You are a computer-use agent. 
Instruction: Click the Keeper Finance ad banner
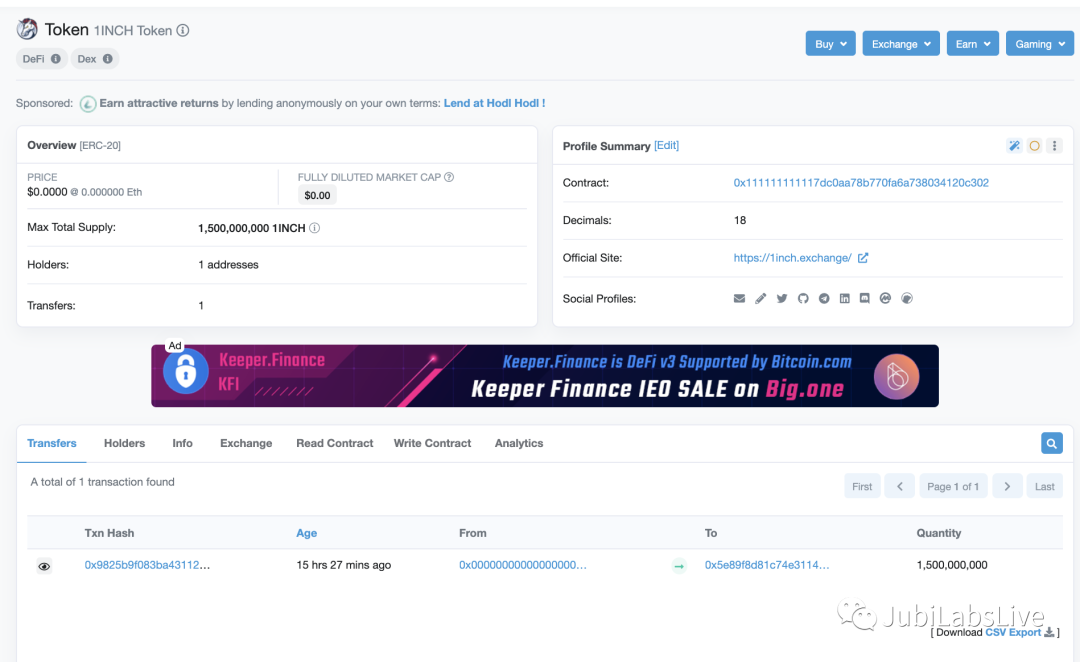(x=544, y=376)
